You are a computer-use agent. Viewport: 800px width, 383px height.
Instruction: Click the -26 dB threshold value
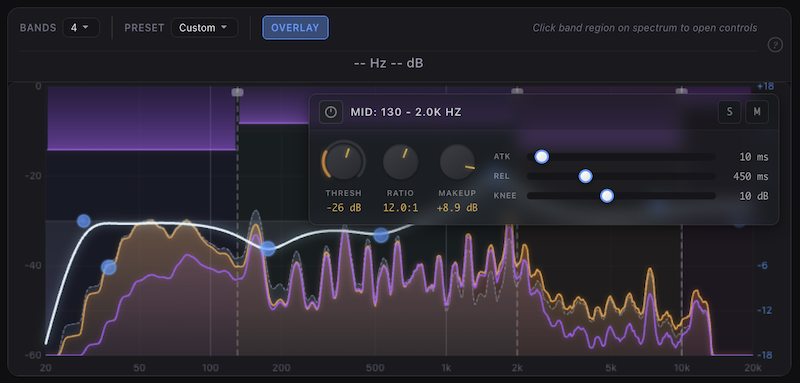pyautogui.click(x=343, y=208)
